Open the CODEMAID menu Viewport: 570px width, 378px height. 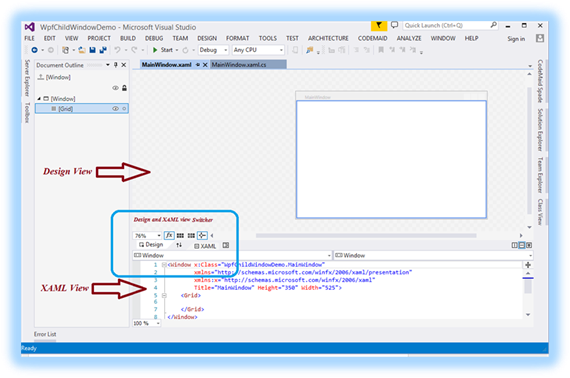tap(372, 38)
